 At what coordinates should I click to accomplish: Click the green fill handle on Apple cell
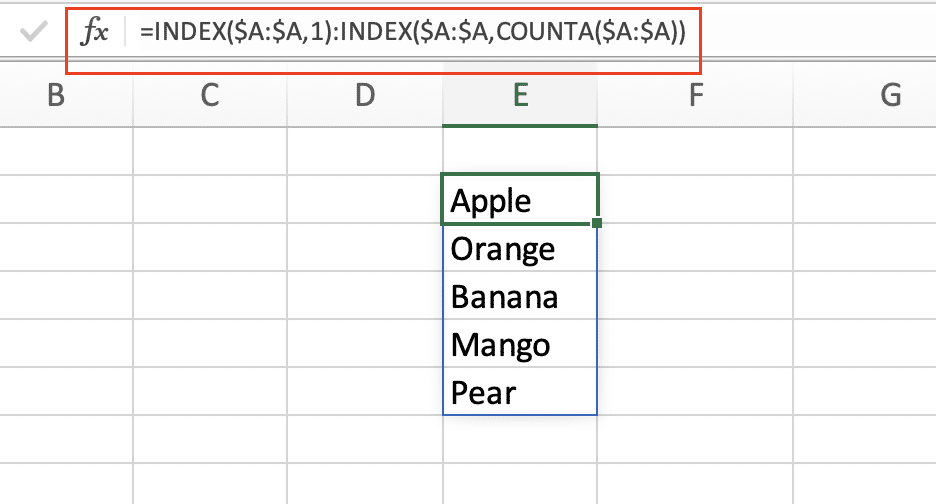(597, 223)
